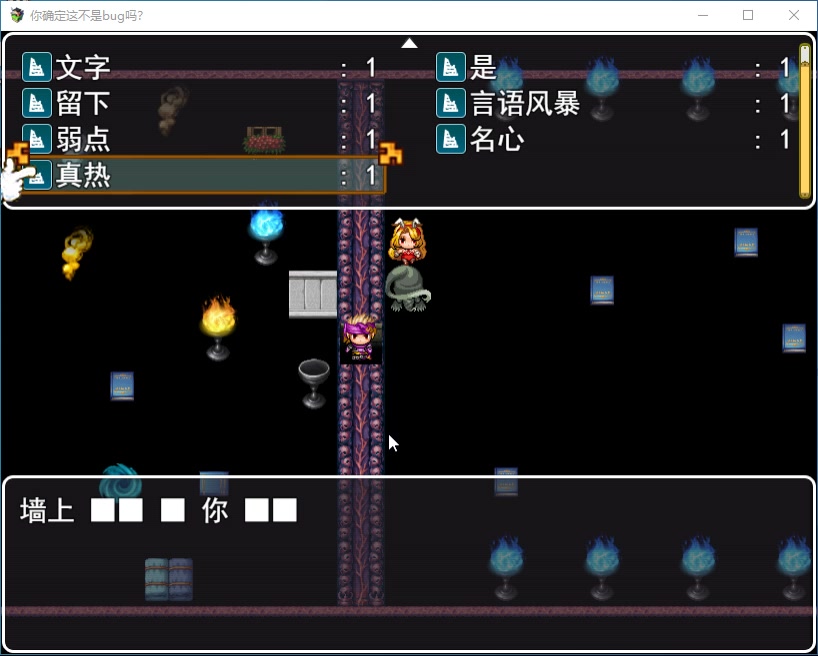Select the icon beside 是
818x656 pixels.
tap(451, 67)
